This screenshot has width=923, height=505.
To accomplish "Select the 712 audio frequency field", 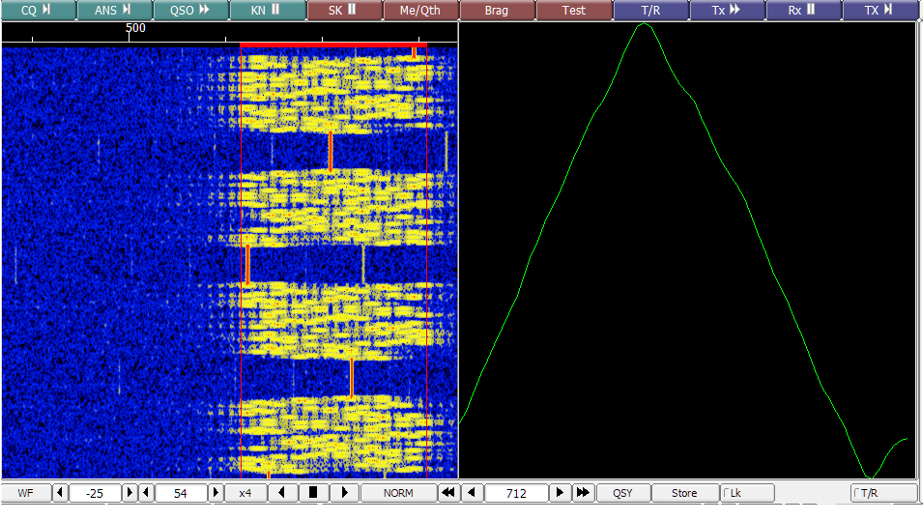I will [x=517, y=493].
